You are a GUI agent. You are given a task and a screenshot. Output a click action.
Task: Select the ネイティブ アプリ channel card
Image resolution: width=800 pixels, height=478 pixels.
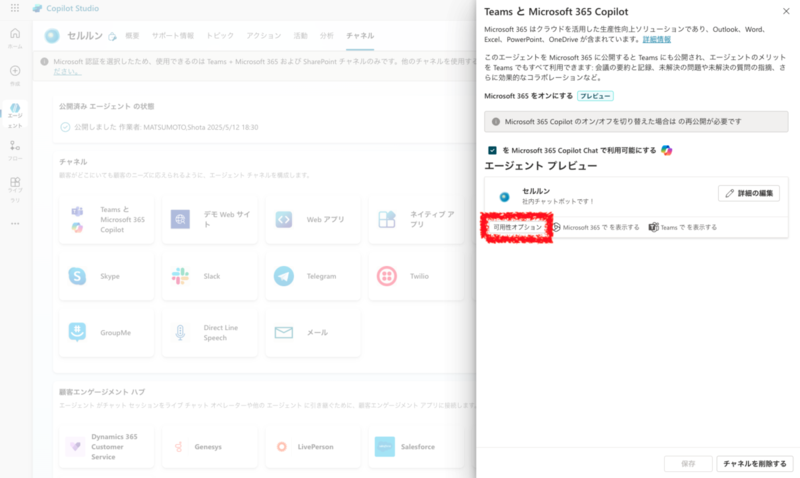point(416,219)
